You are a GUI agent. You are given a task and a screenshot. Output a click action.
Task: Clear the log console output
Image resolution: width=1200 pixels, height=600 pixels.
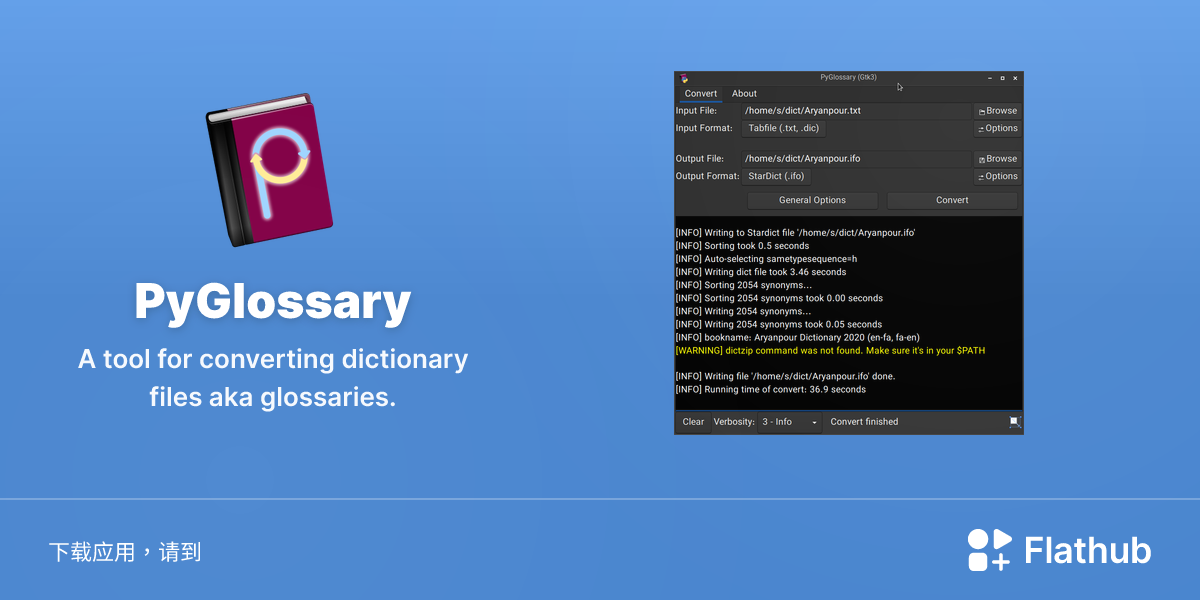[x=693, y=422]
